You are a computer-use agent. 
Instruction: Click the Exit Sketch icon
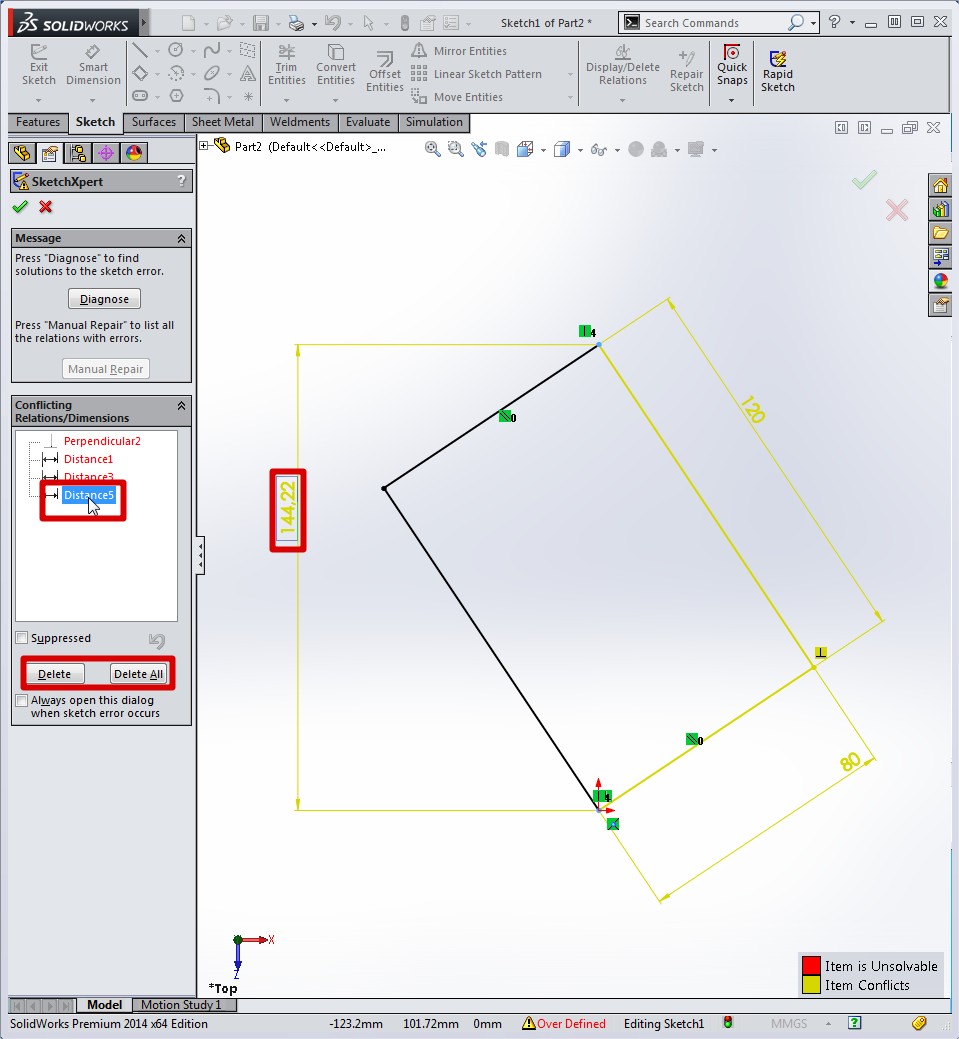pos(39,65)
